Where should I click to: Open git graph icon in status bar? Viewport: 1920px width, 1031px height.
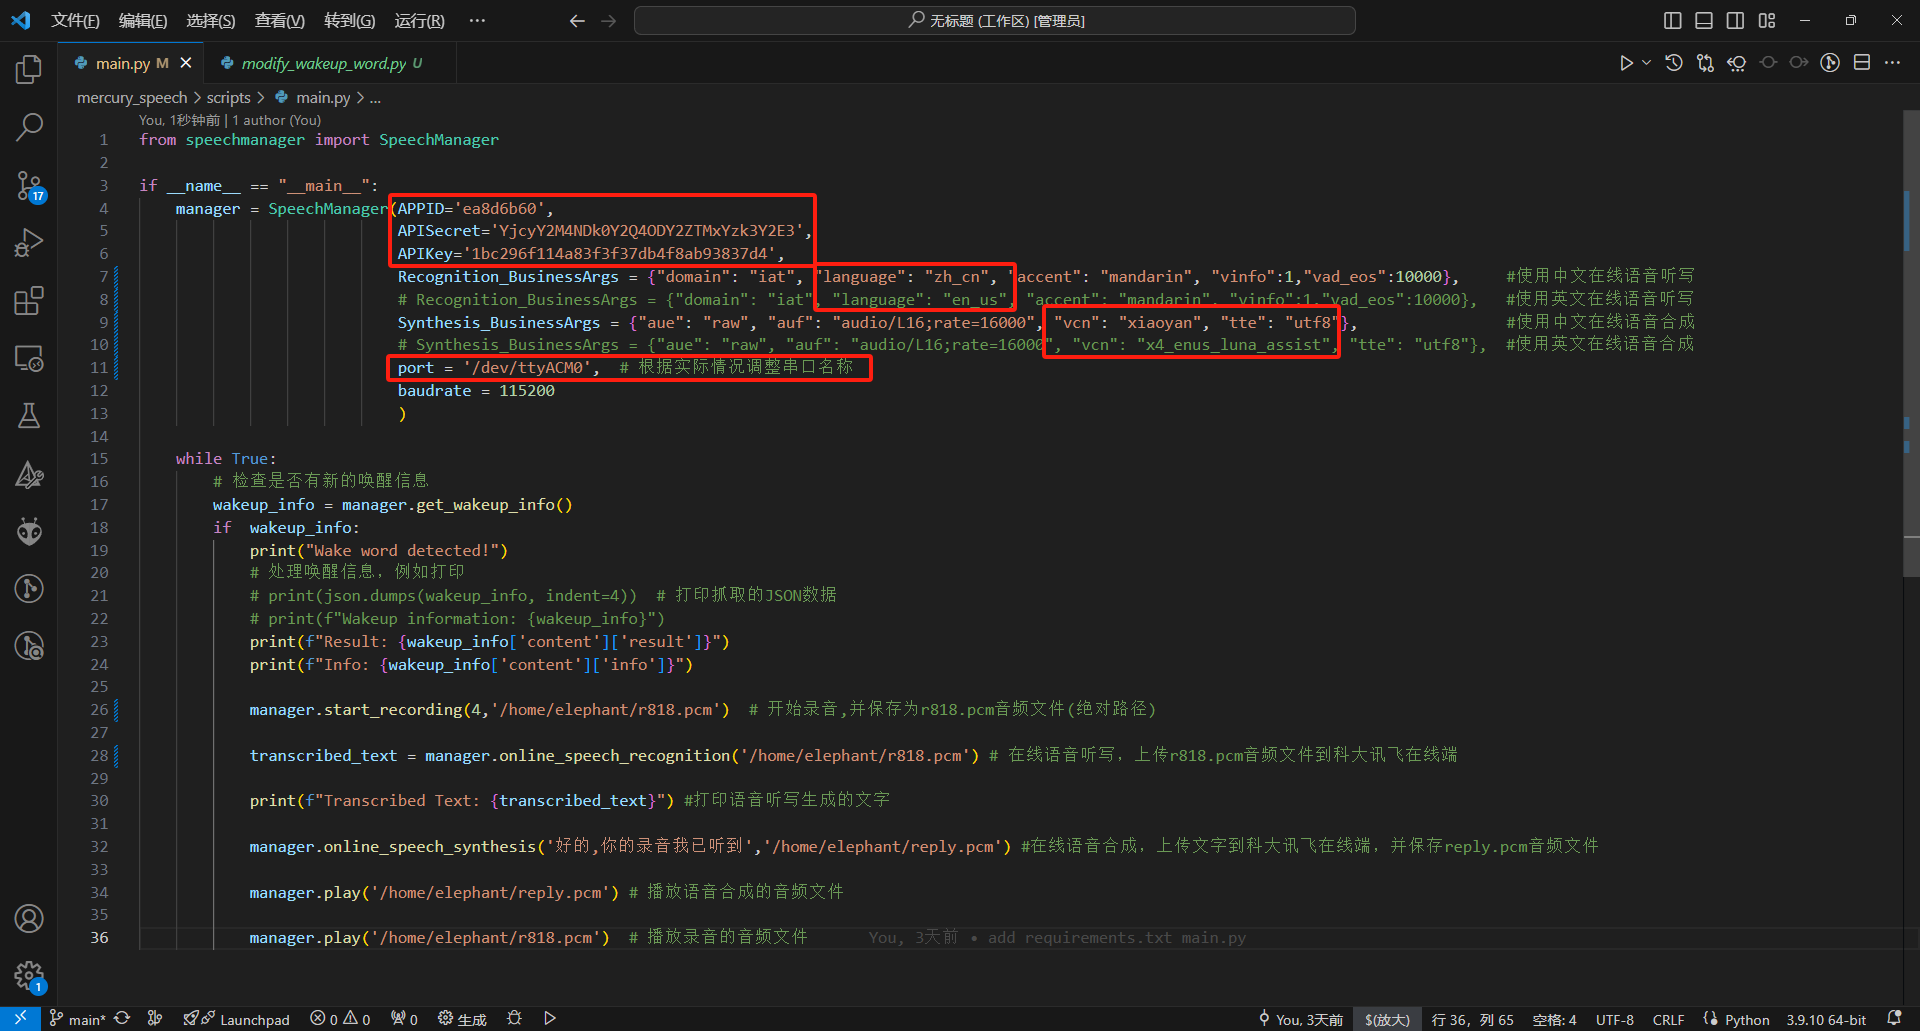click(x=155, y=1018)
